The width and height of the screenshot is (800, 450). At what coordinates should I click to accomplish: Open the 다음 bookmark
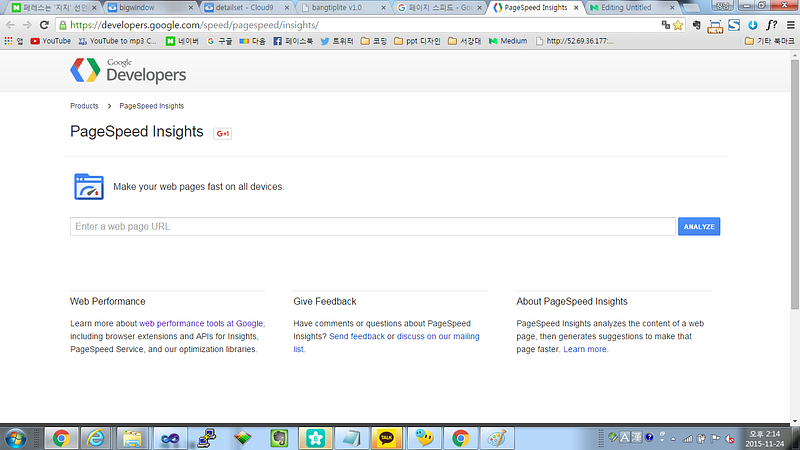tap(253, 41)
